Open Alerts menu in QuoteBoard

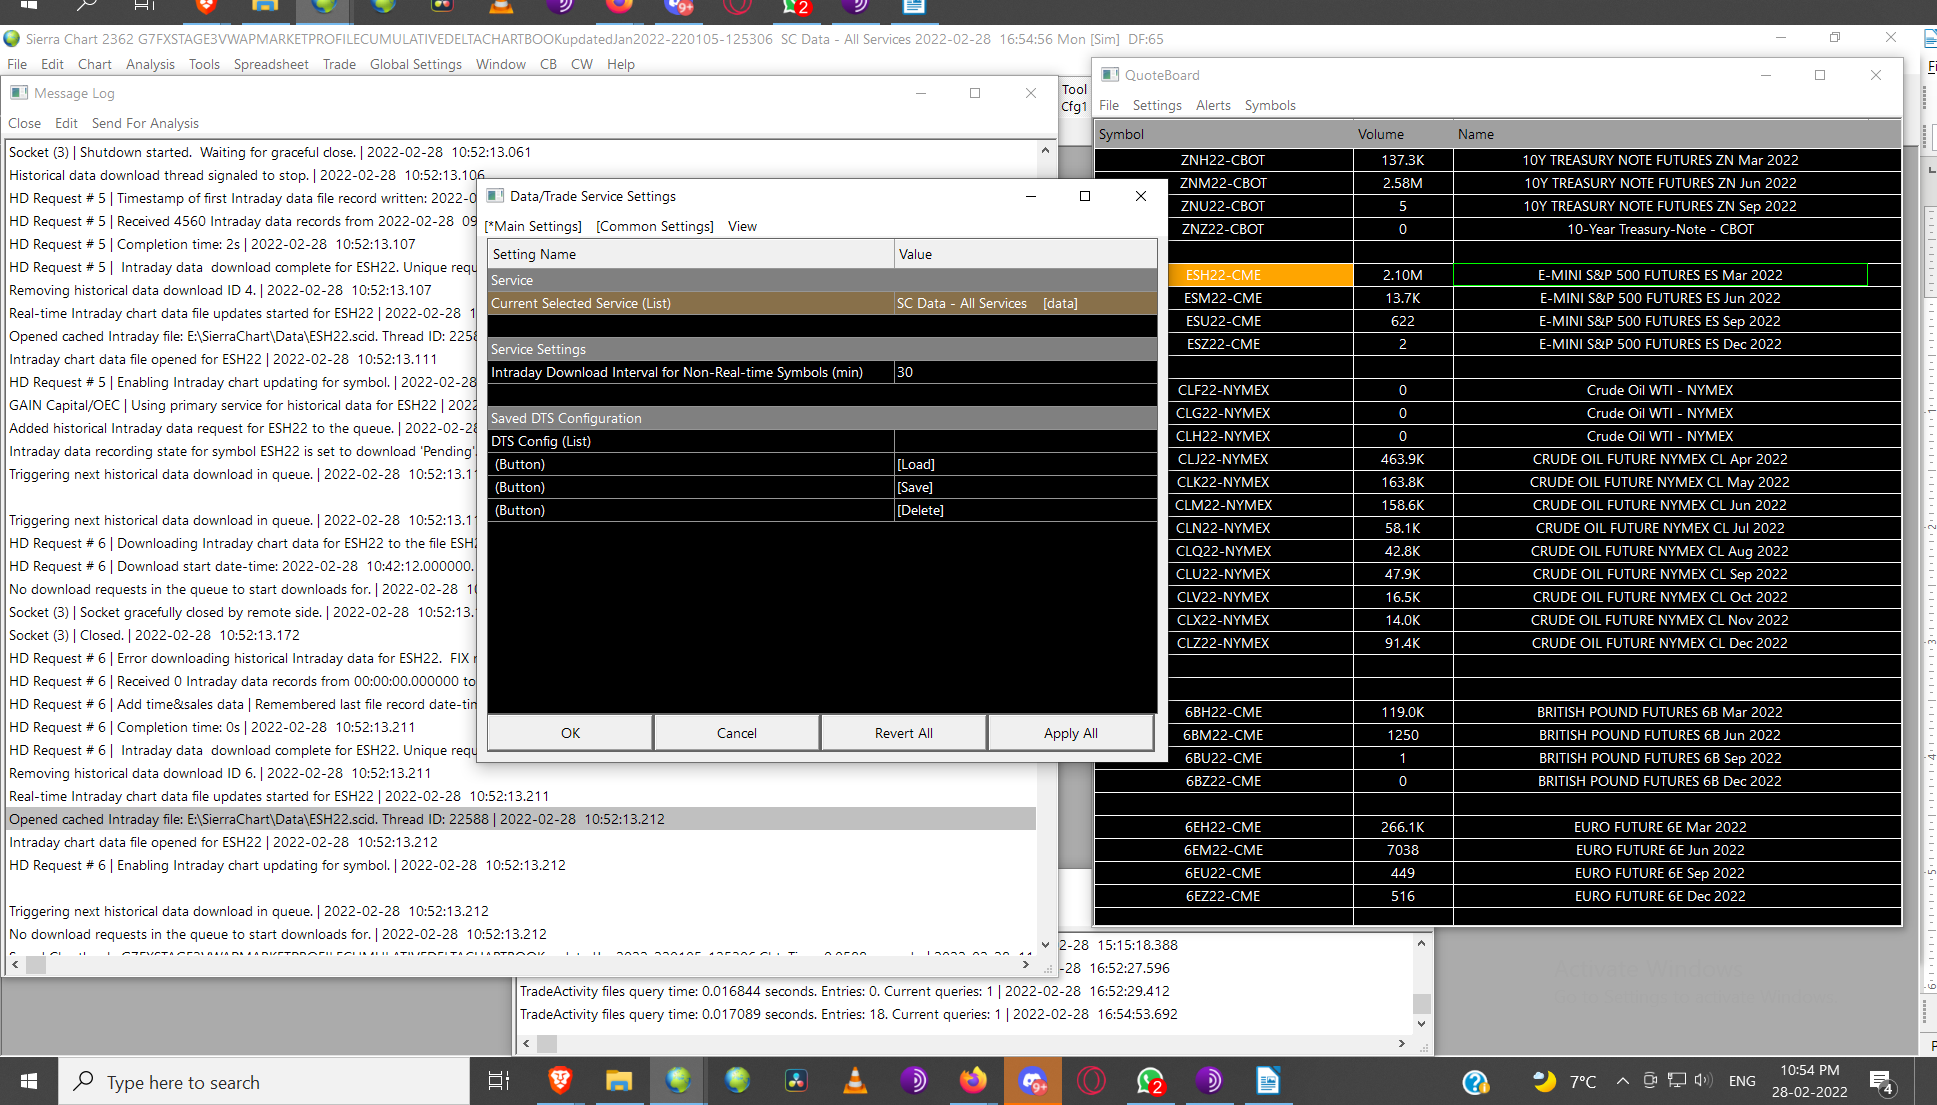click(1213, 105)
